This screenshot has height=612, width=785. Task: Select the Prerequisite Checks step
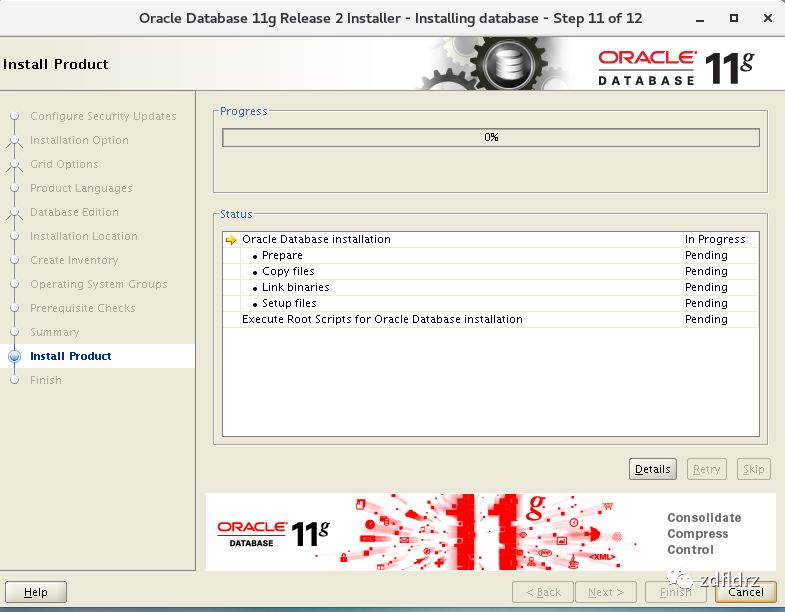pyautogui.click(x=83, y=309)
